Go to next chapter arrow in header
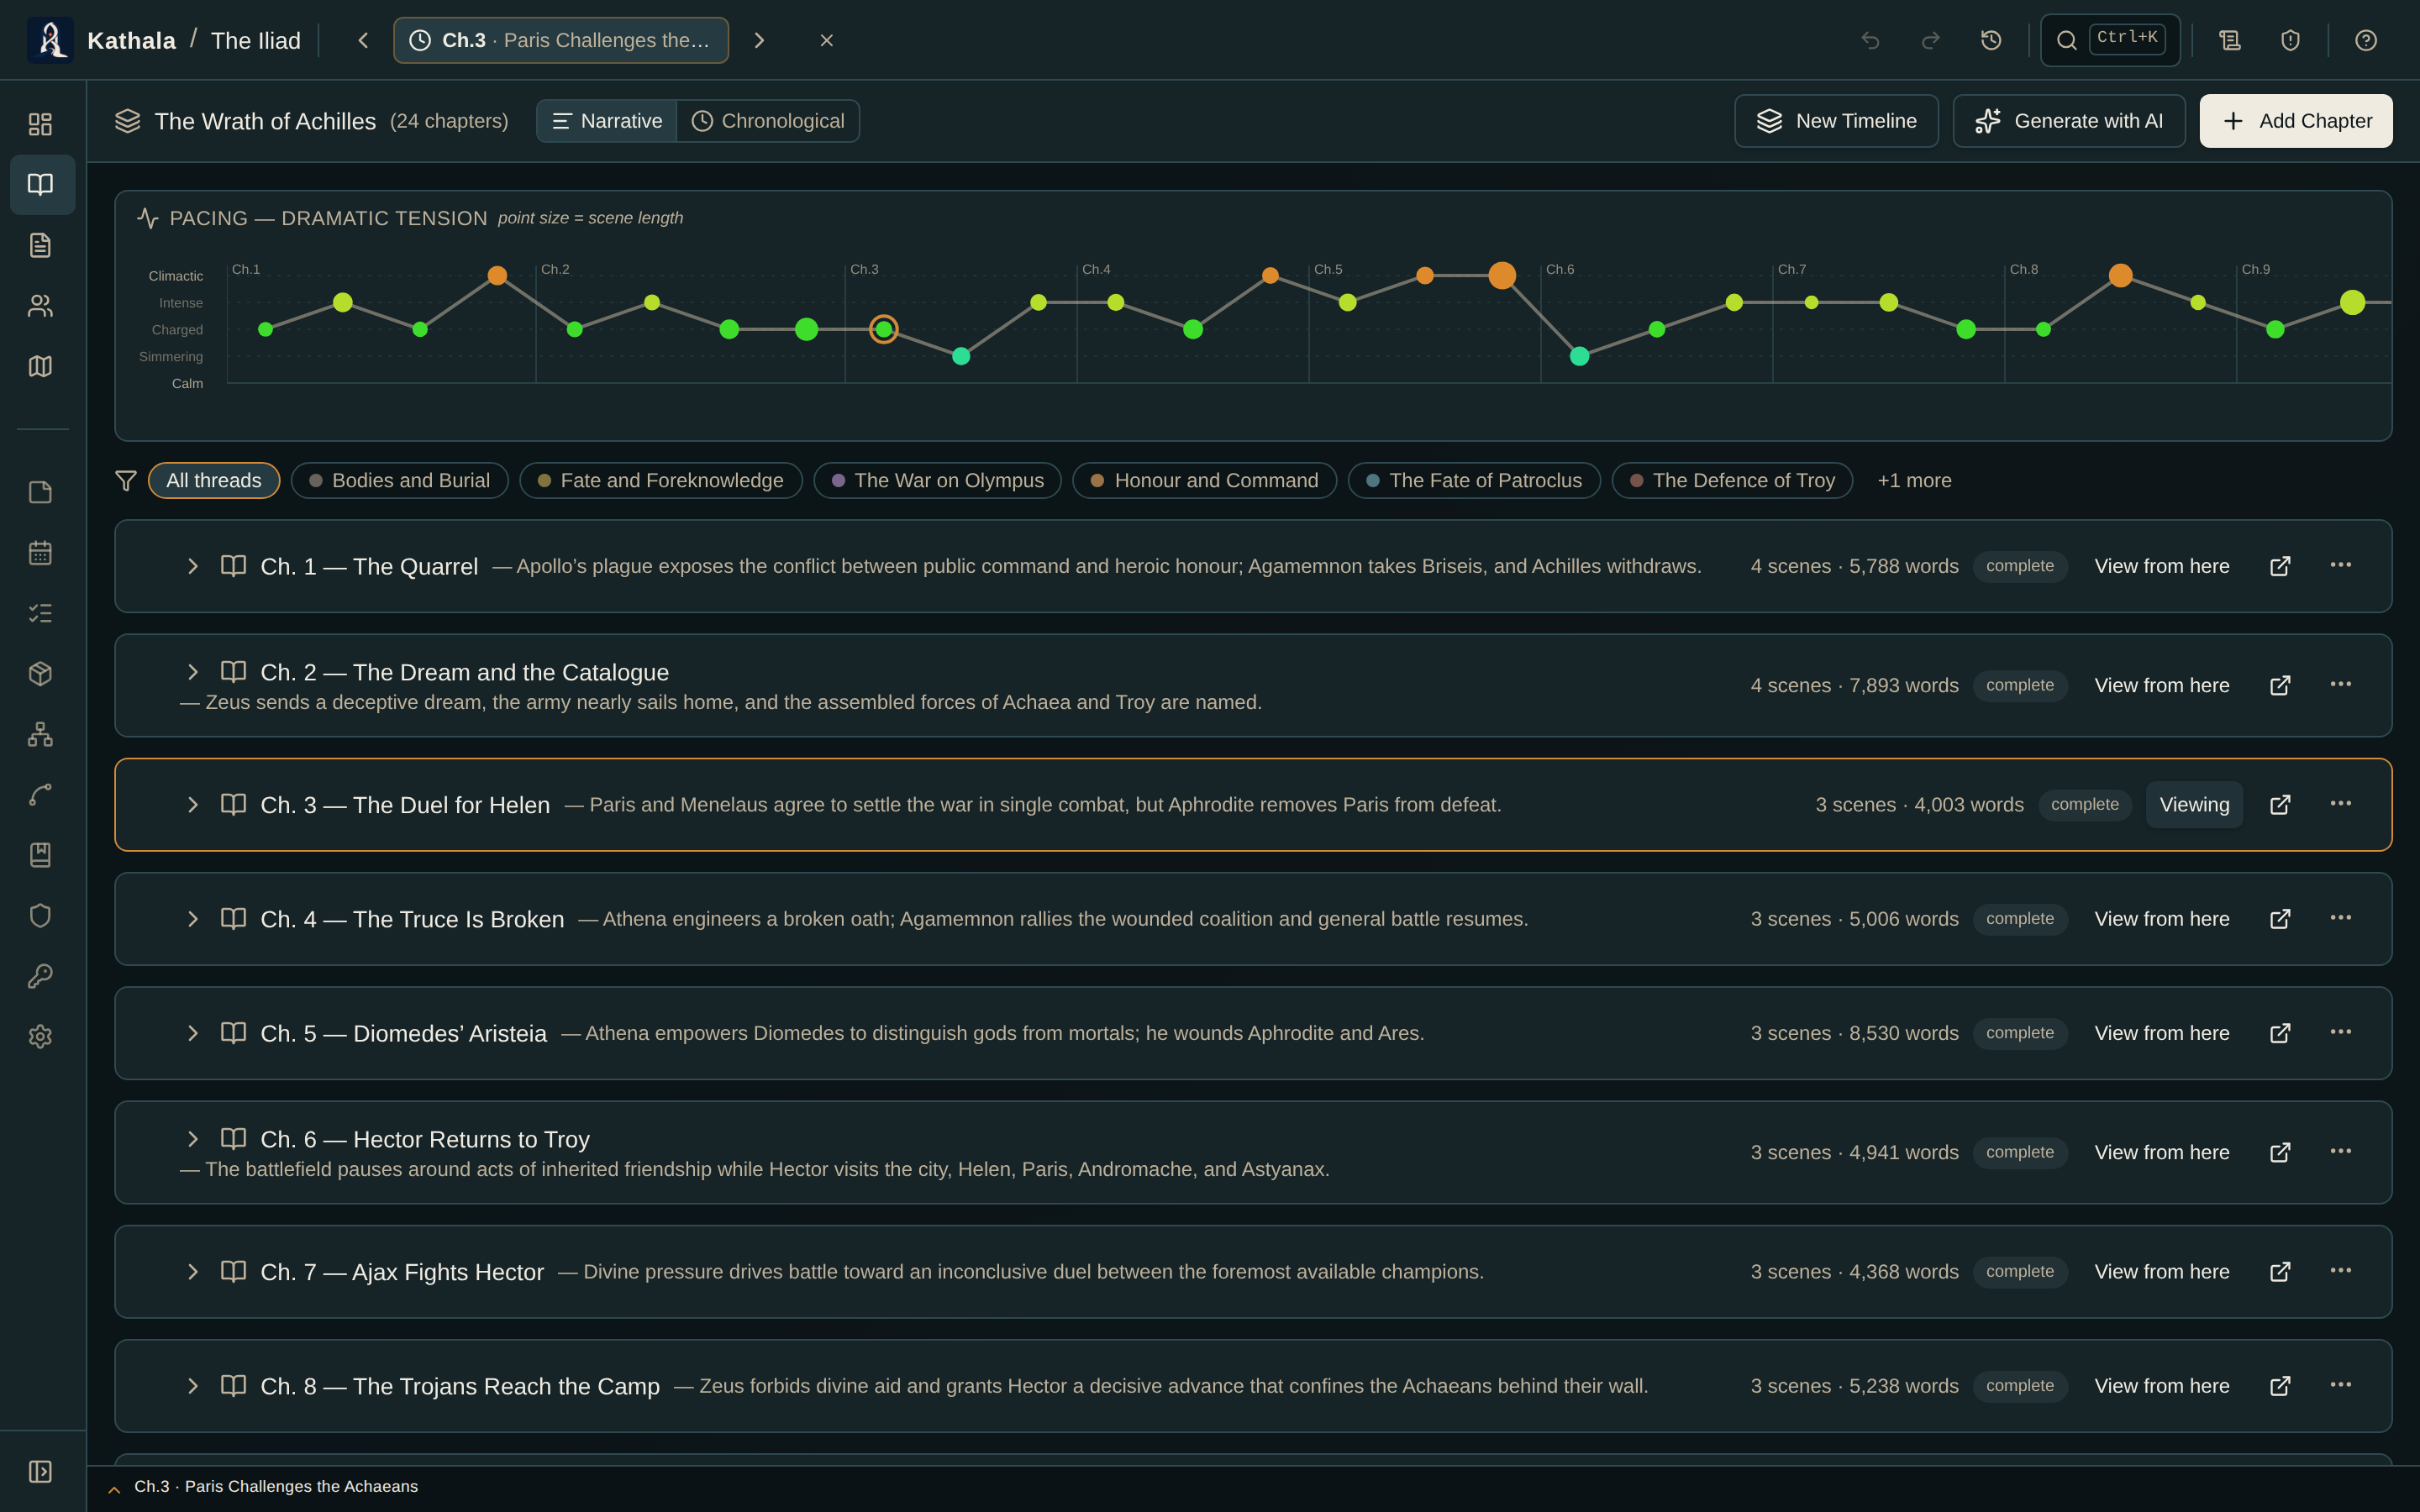This screenshot has height=1512, width=2420. pyautogui.click(x=759, y=40)
